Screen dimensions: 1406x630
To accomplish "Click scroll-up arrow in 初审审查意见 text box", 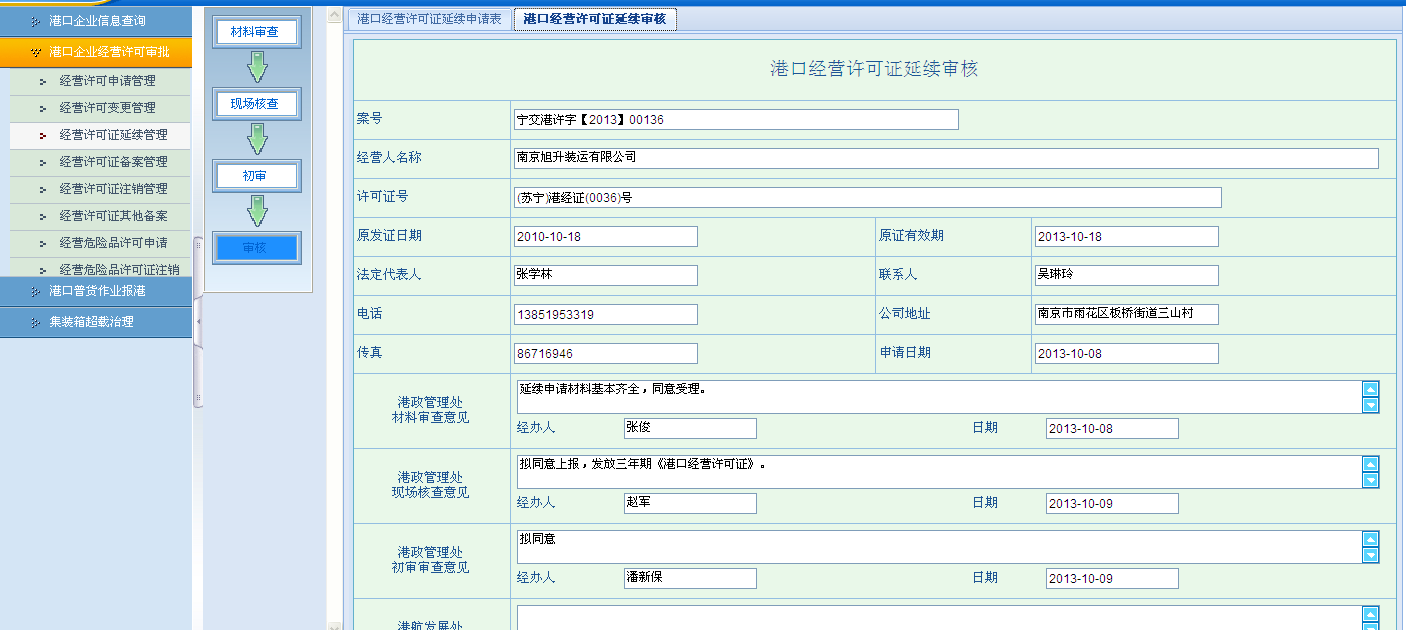I will (x=1370, y=539).
